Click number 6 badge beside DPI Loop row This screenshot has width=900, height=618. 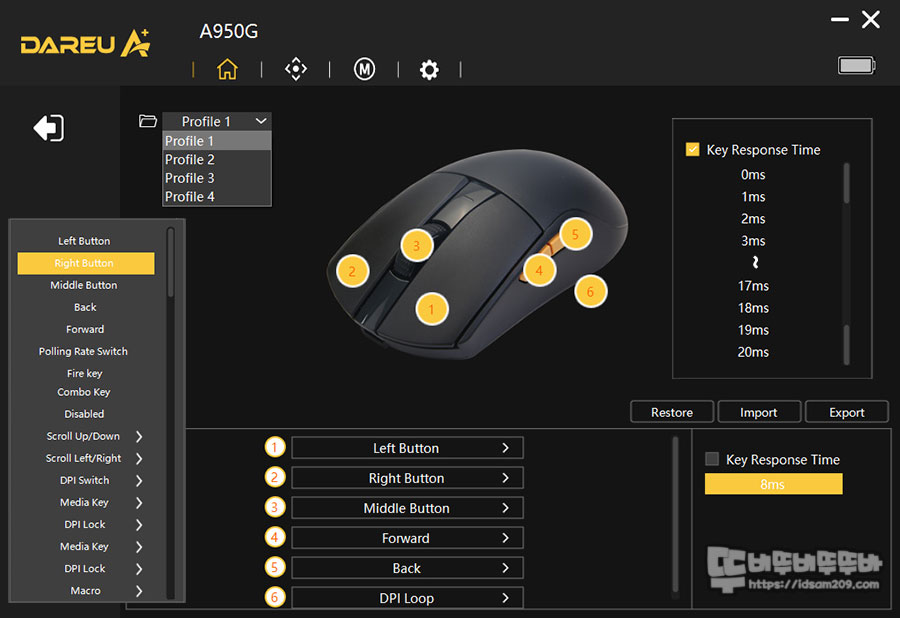(x=275, y=597)
